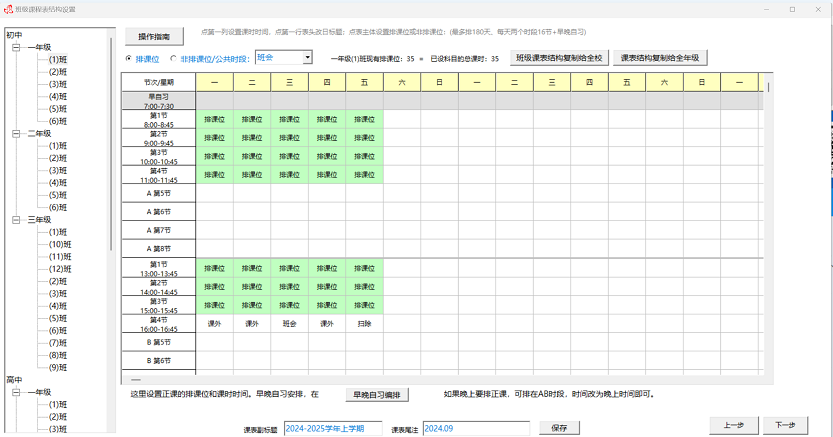
Task: Click the 扫除 cell in afternoon period 4
Action: (x=365, y=323)
